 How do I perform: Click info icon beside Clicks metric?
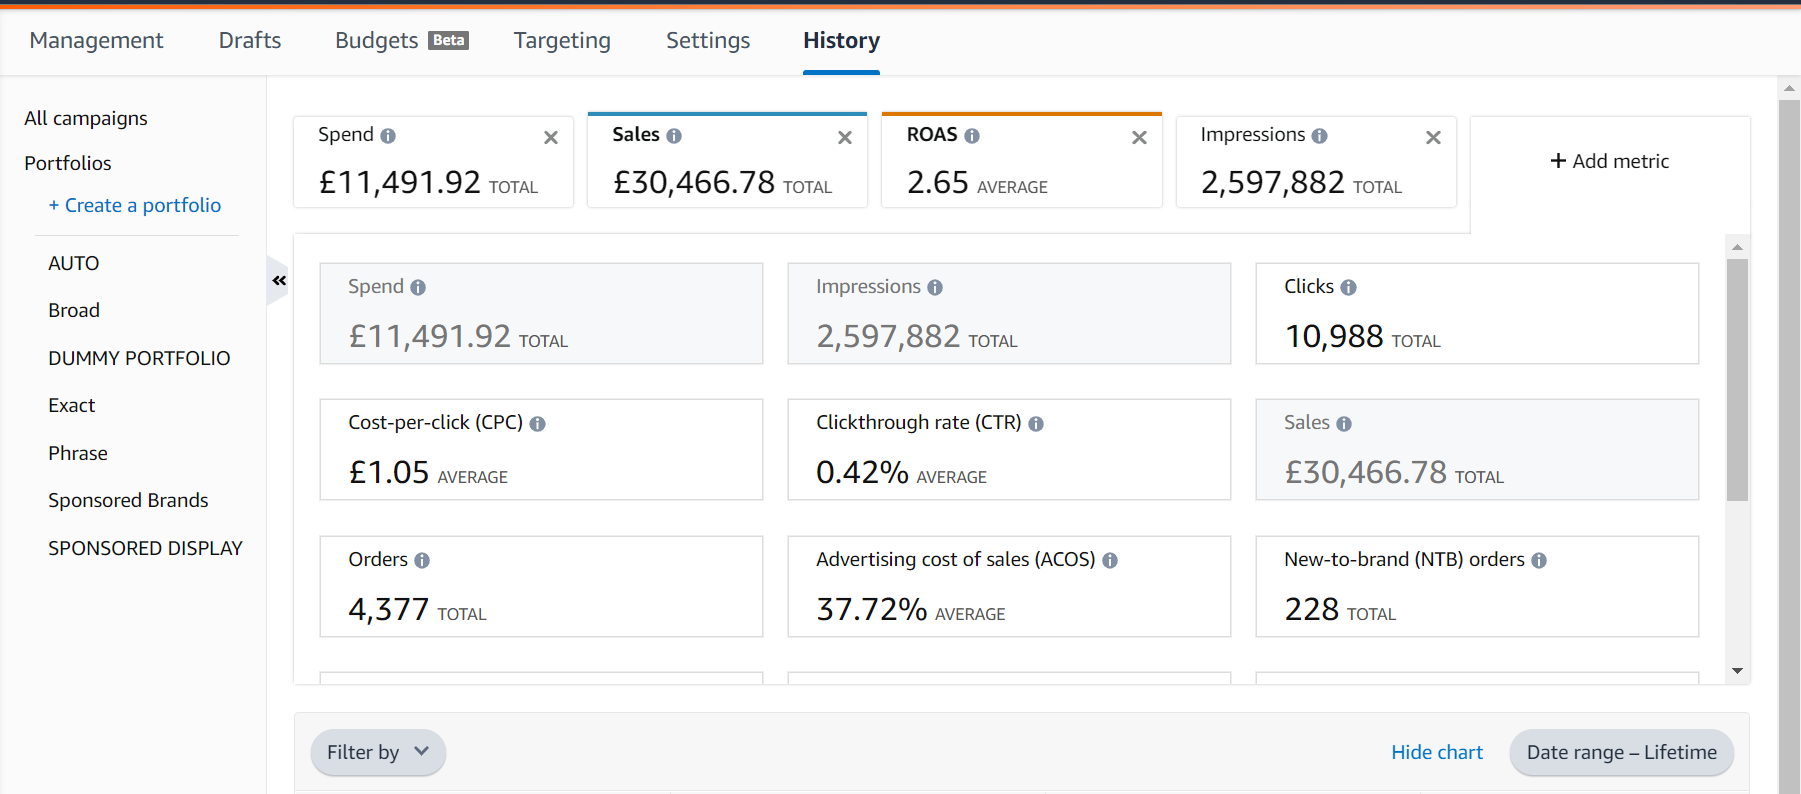[1348, 288]
